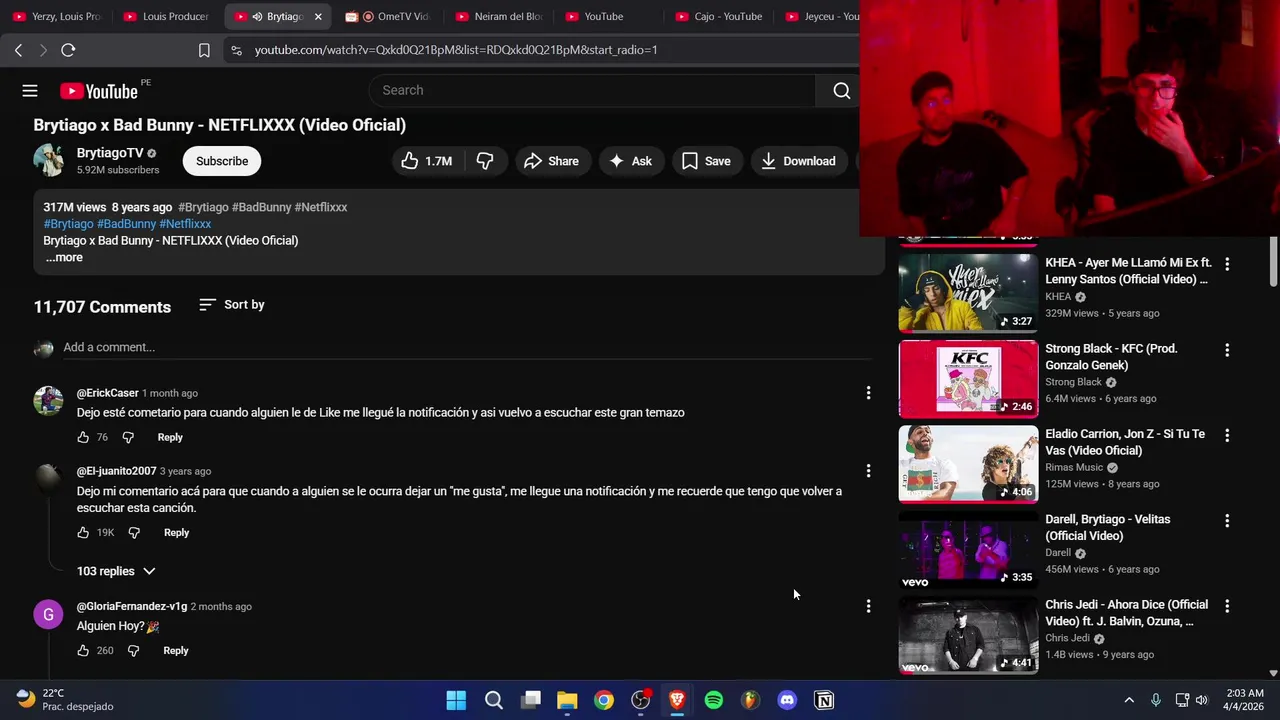Focus the Add a comment field
This screenshot has height=720, width=1280.
tap(467, 347)
